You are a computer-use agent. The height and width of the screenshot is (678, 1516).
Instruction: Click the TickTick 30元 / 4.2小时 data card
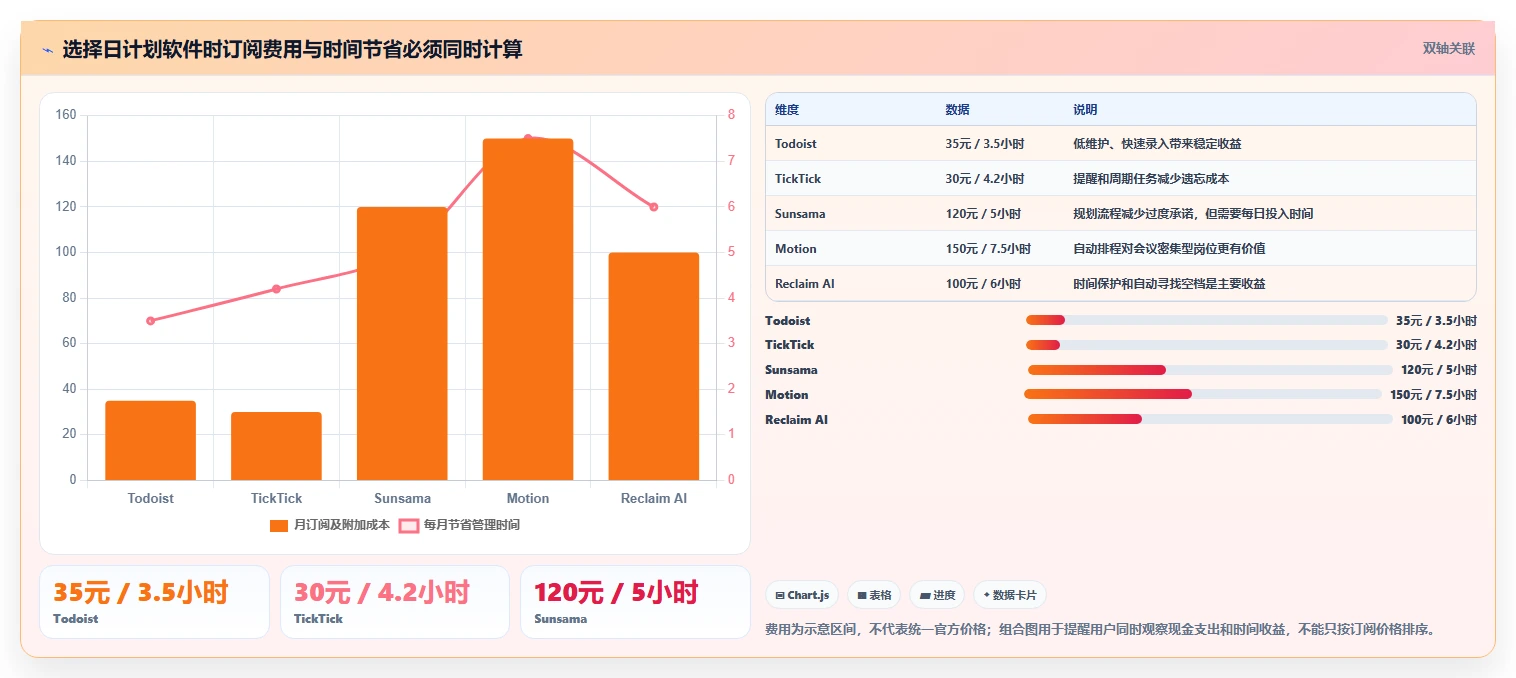[395, 602]
